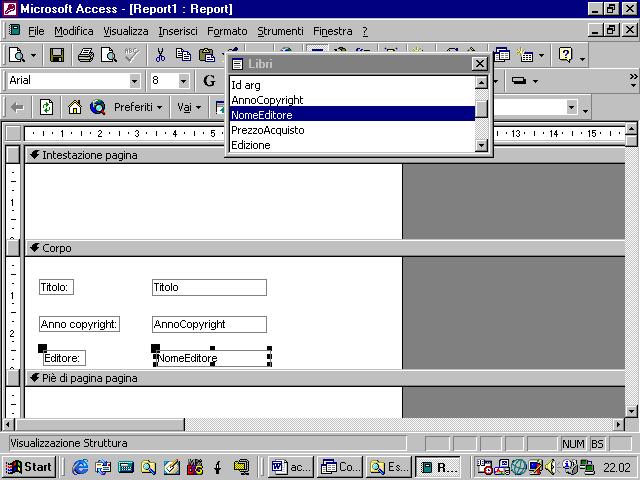This screenshot has width=640, height=480.
Task: Close the Libri field list window
Action: (x=480, y=64)
